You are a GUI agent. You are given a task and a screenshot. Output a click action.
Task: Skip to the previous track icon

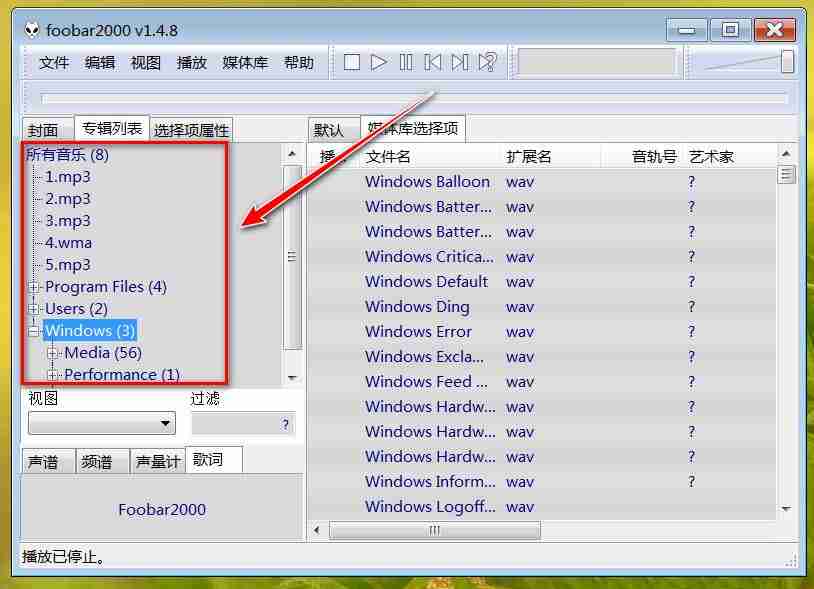click(432, 63)
